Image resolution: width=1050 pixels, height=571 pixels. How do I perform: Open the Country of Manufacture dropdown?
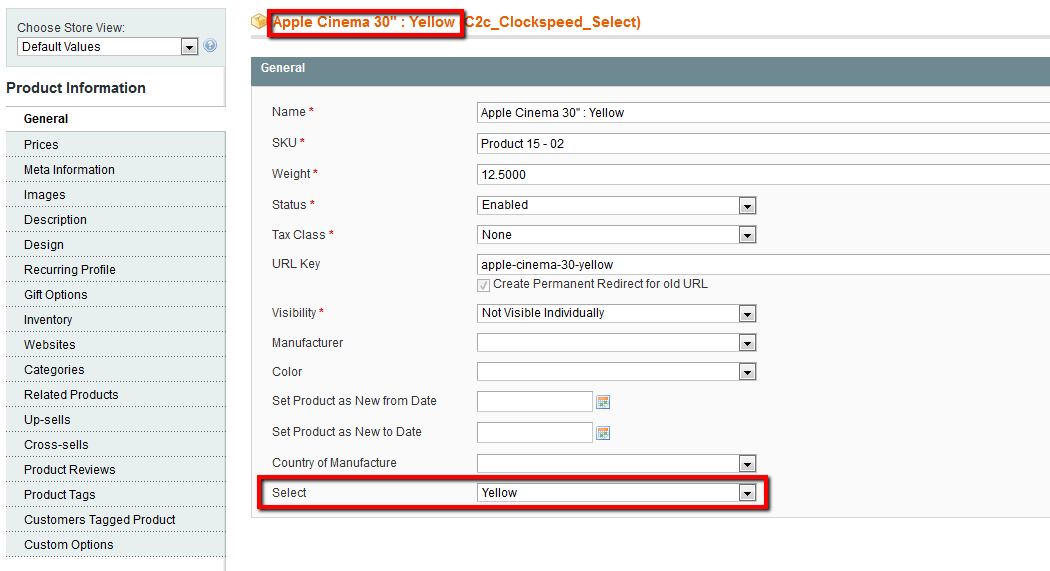616,463
